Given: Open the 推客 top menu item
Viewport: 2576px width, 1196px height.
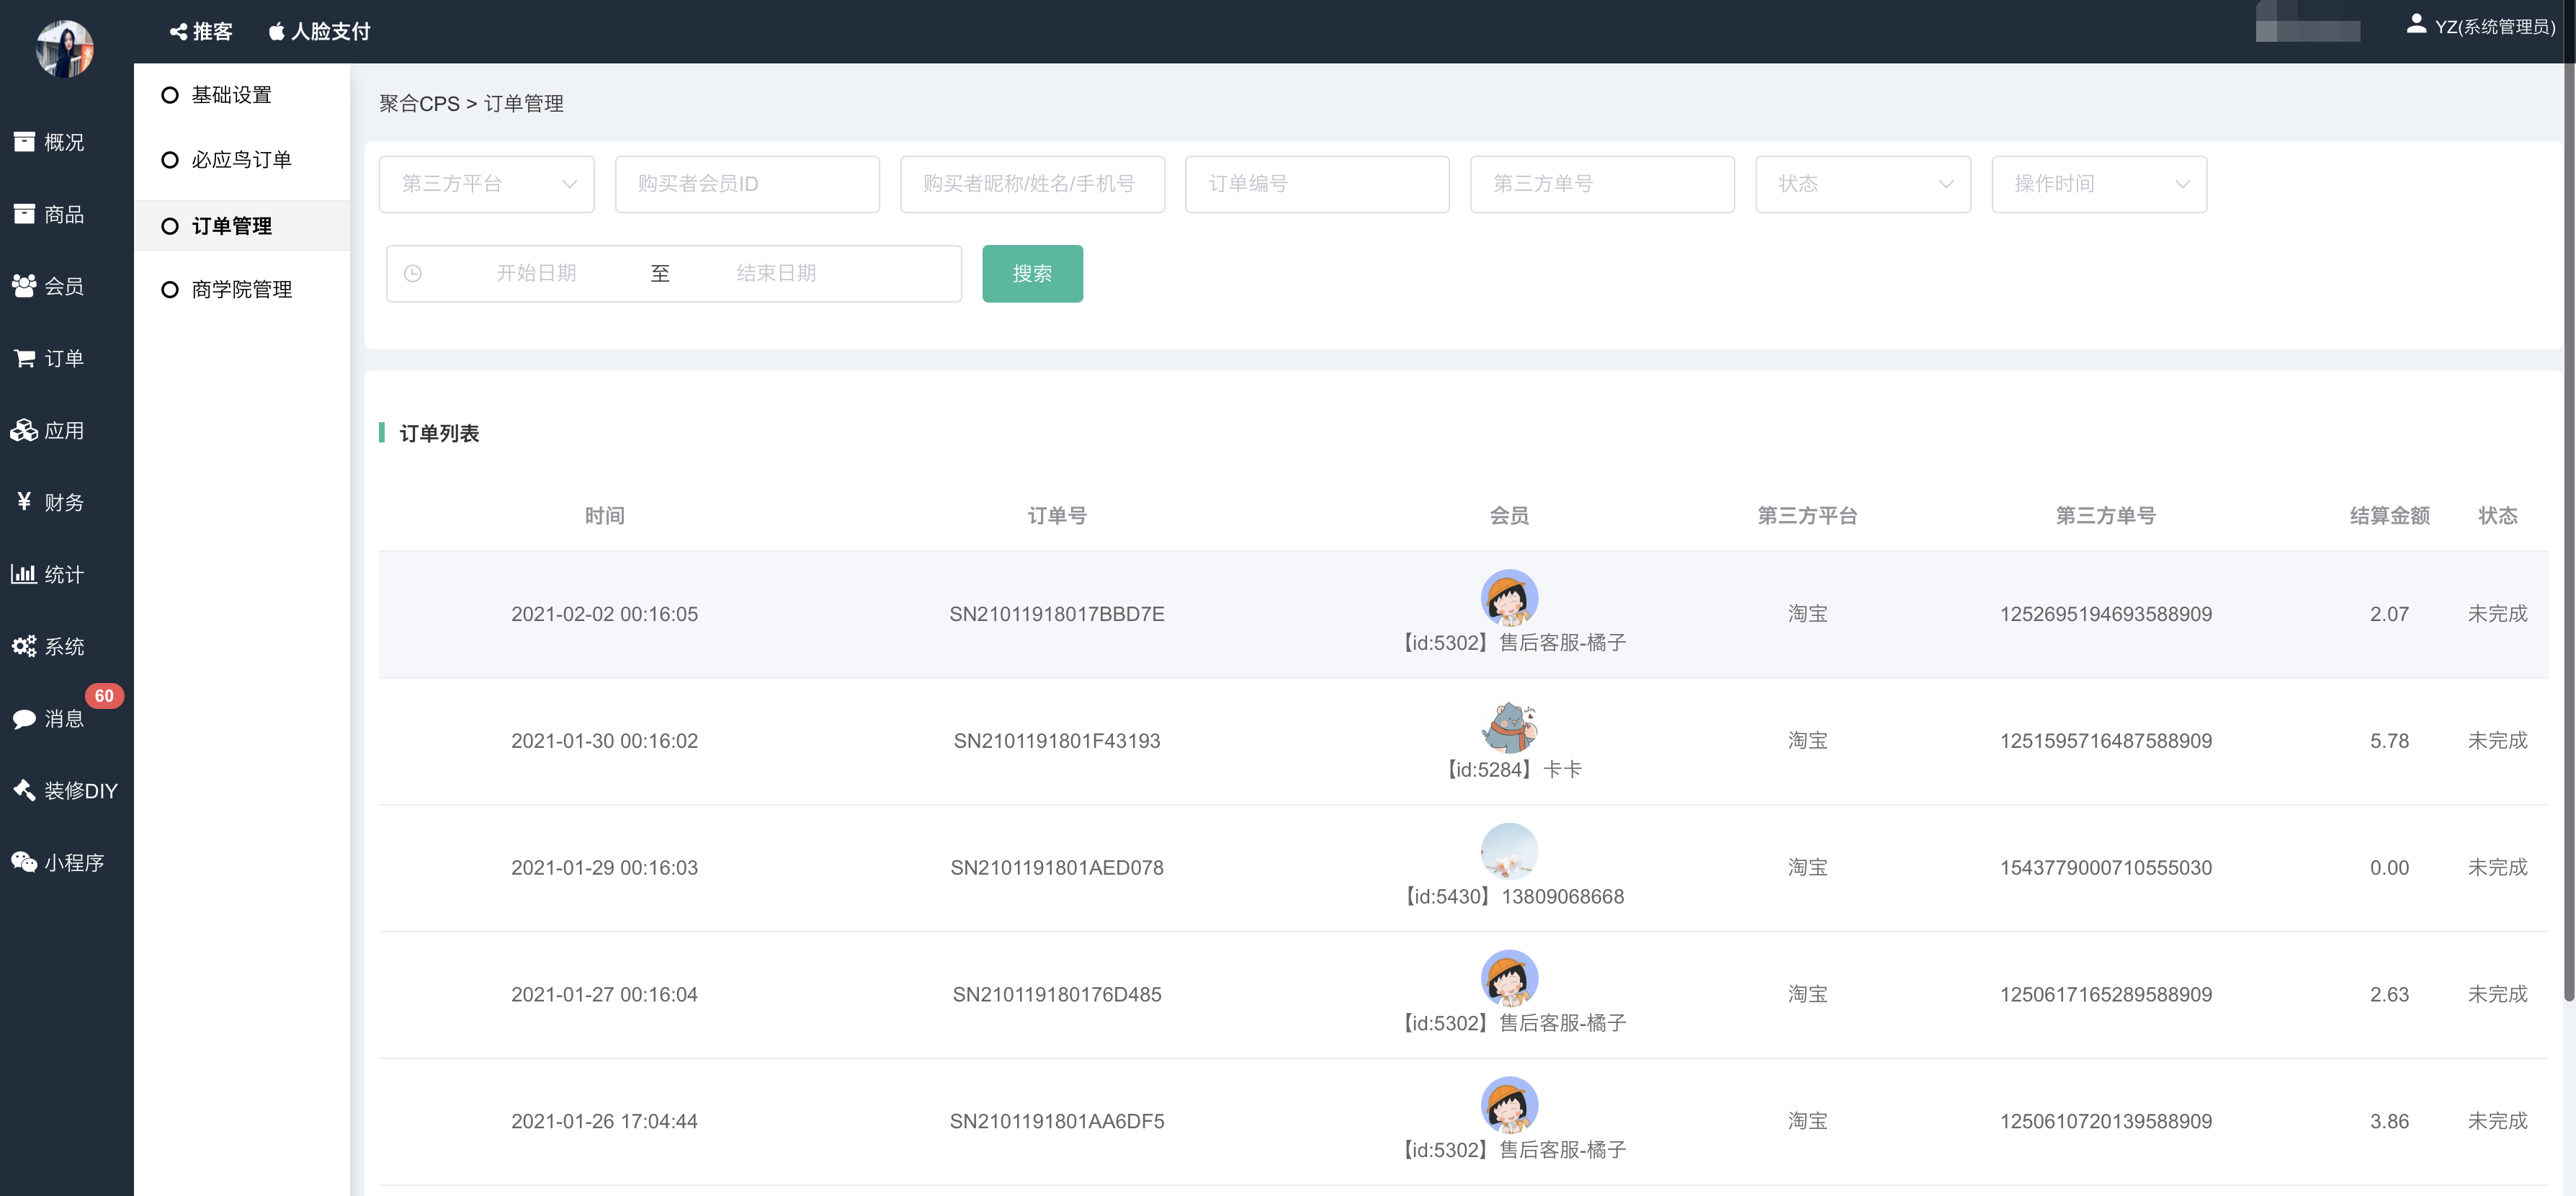Looking at the screenshot, I should pos(201,32).
